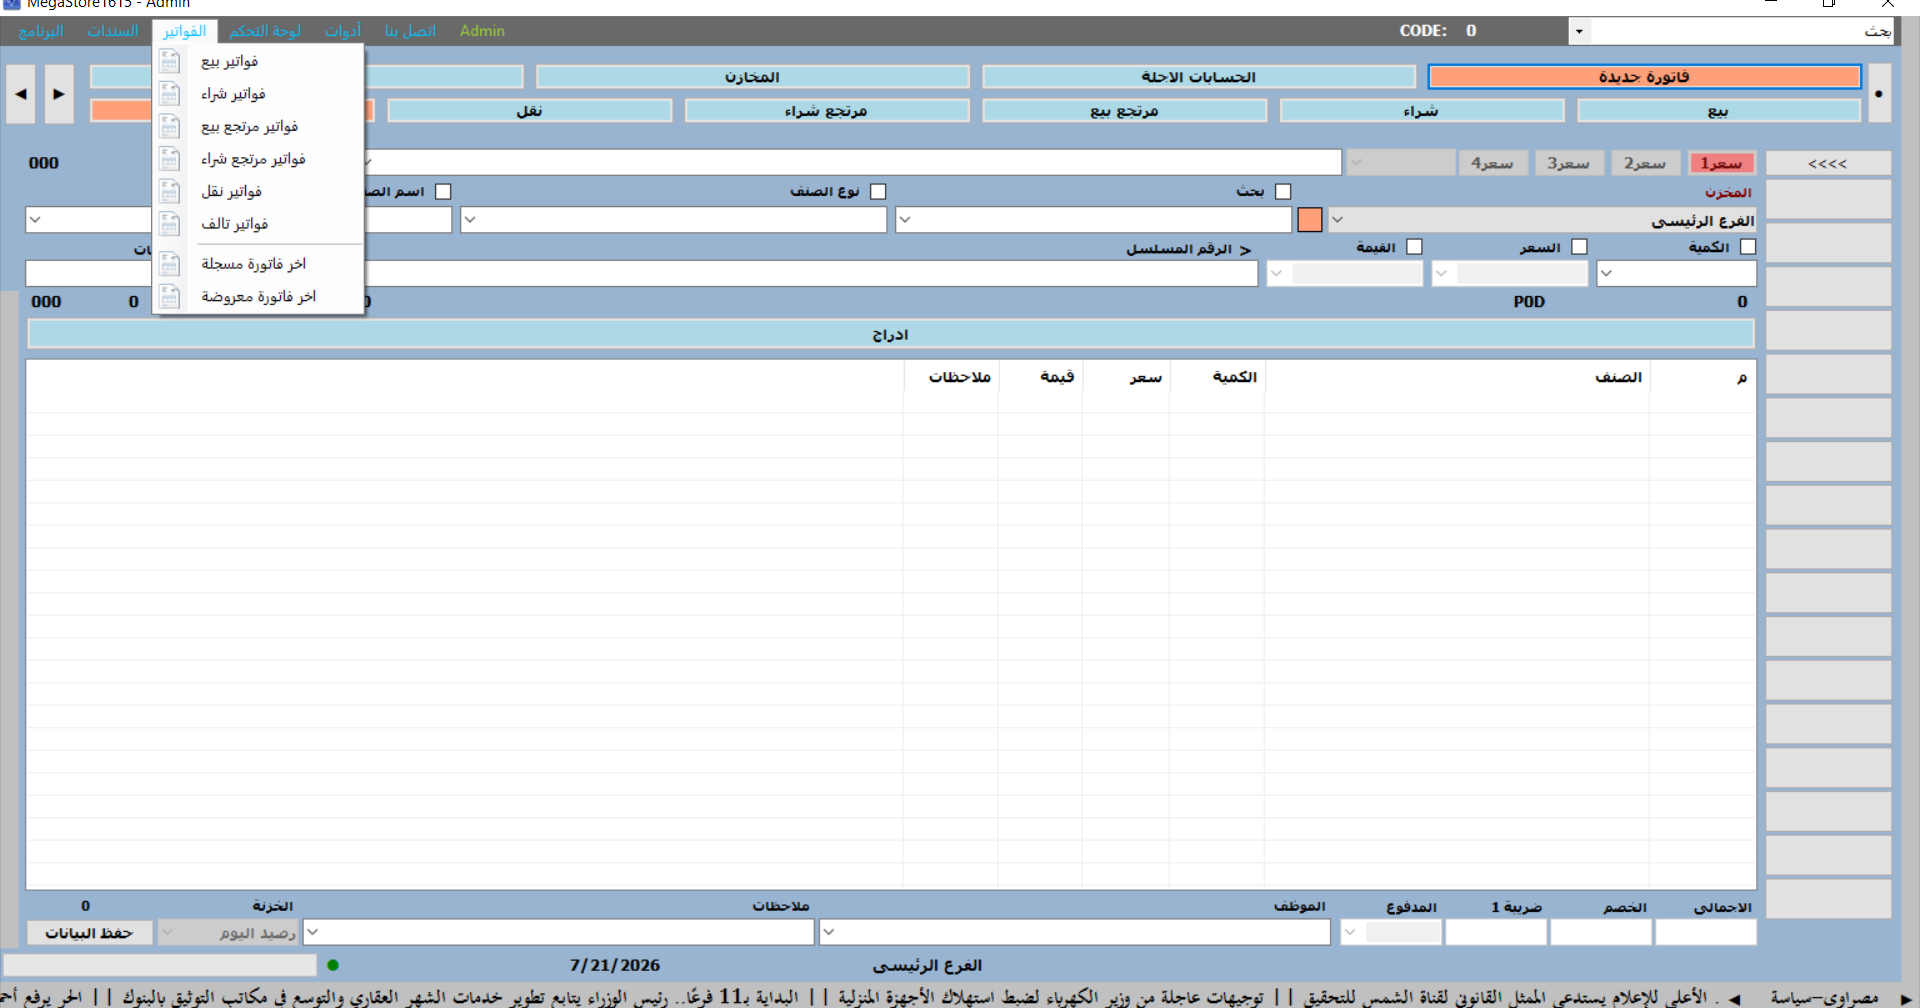This screenshot has width=1920, height=1008.
Task: Click the icon beside فواتير نقل
Action: tap(170, 192)
